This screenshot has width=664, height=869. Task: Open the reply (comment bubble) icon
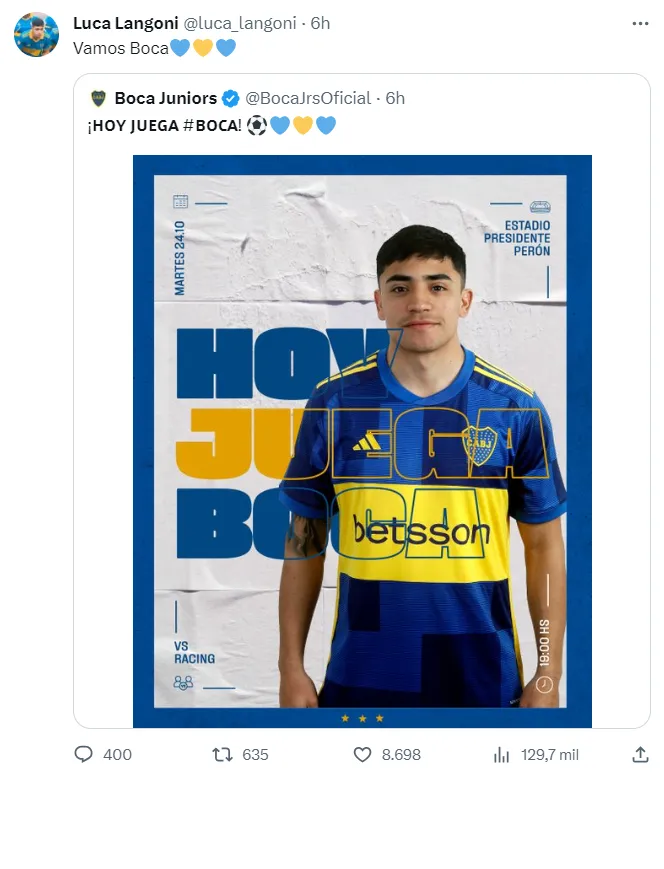tap(84, 755)
